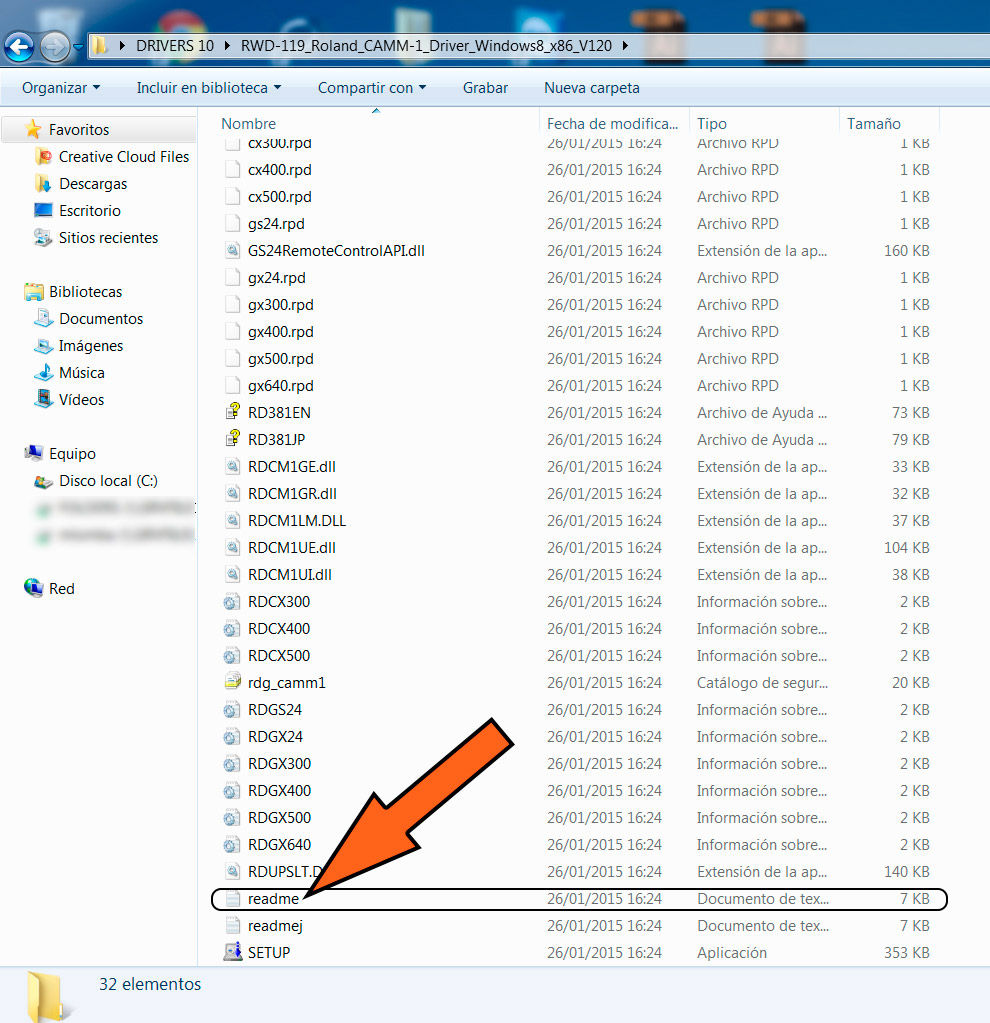Open the Compartir con dropdown
The image size is (990, 1023).
[371, 88]
